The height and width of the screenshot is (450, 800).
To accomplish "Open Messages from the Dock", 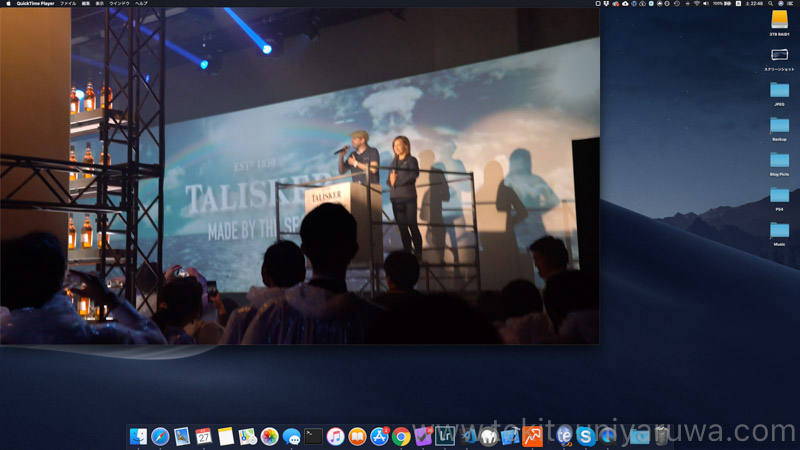I will [x=291, y=436].
